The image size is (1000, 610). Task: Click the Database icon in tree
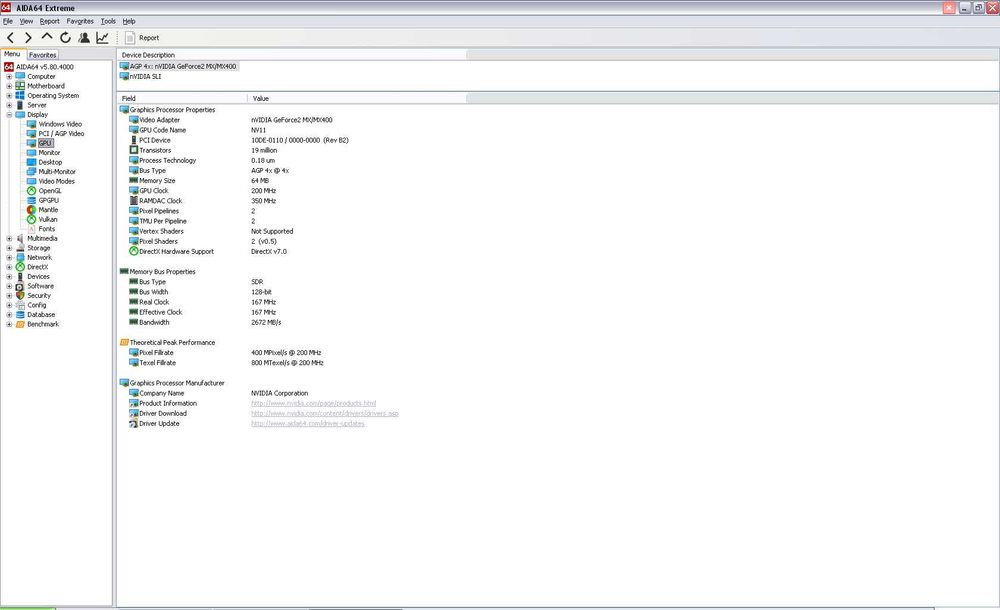click(x=20, y=315)
